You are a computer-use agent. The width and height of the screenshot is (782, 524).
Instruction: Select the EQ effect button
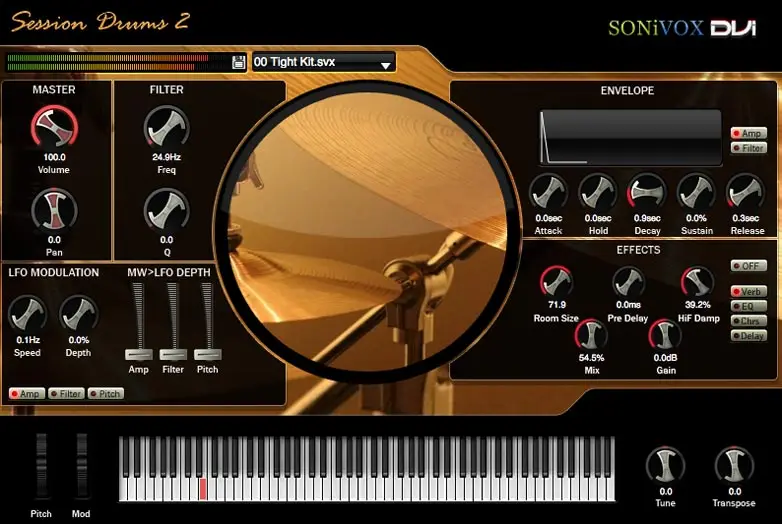click(x=749, y=307)
